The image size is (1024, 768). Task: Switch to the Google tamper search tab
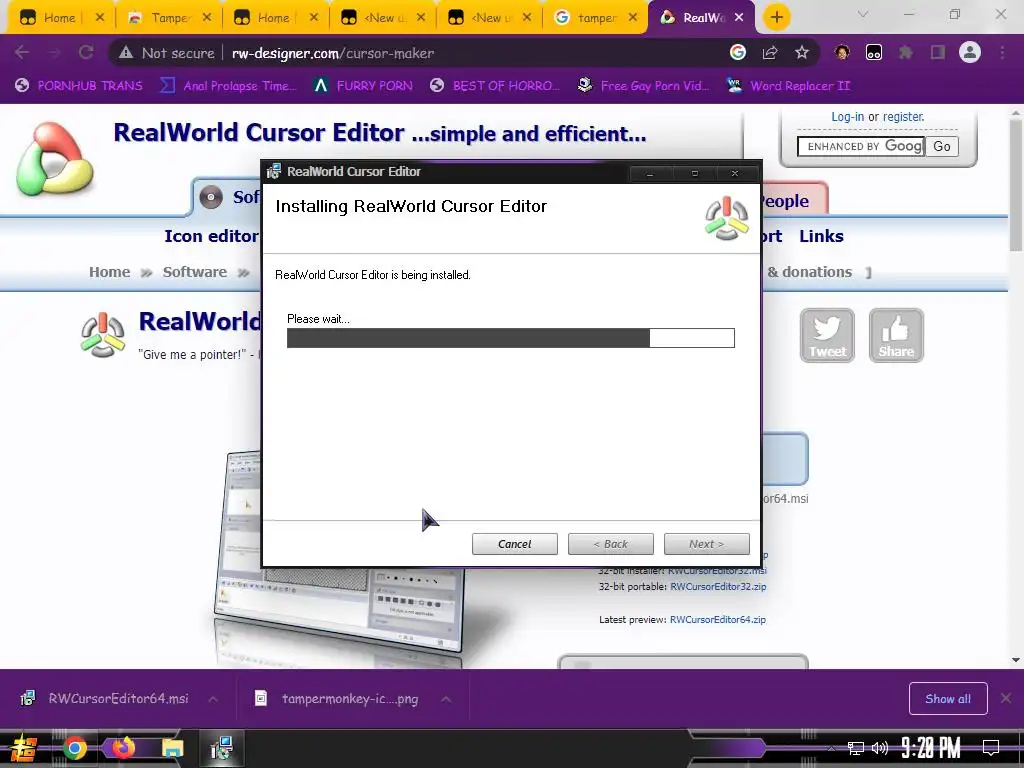[596, 18]
